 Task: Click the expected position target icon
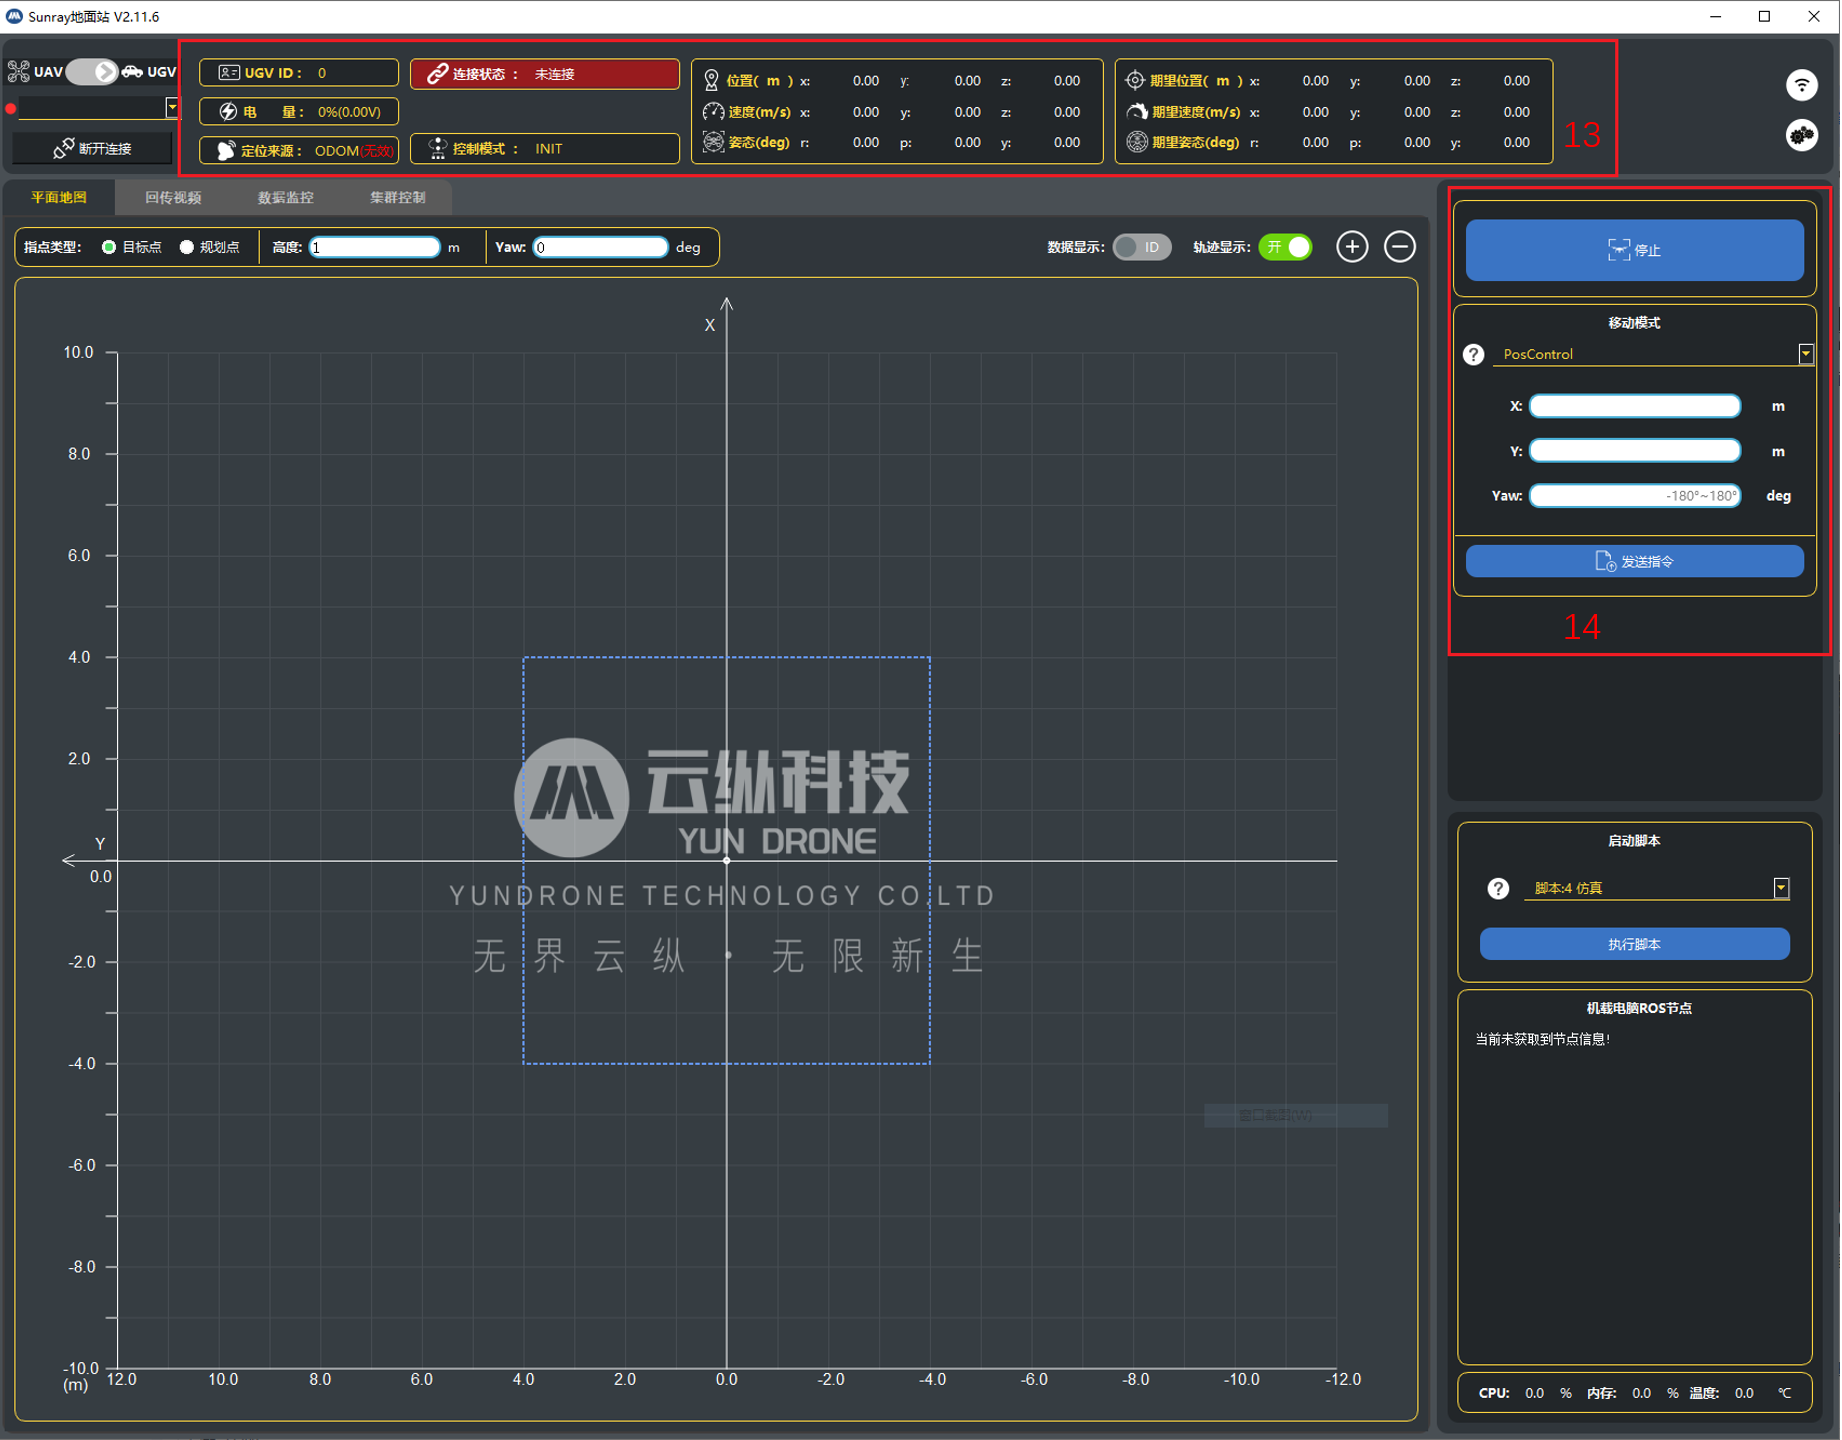(x=1135, y=80)
